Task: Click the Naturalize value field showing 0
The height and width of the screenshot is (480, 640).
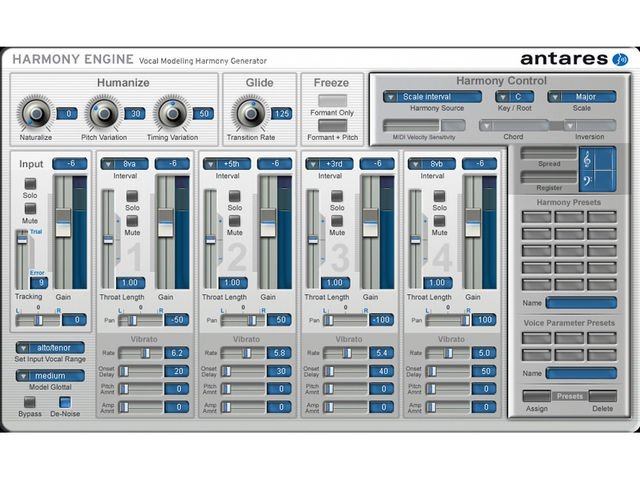Action: 67,113
